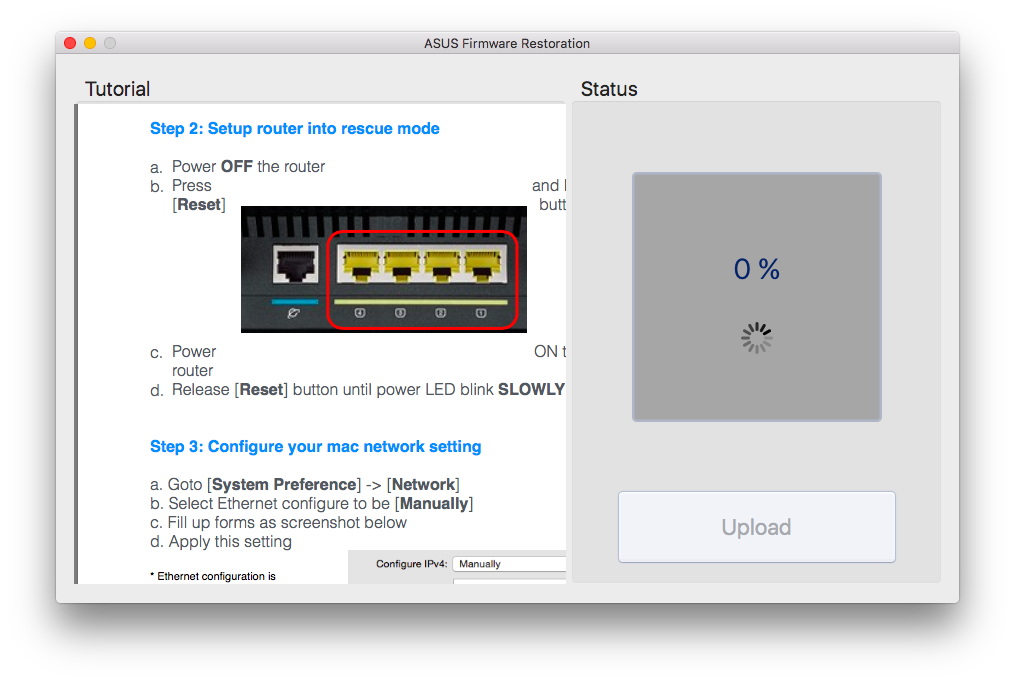The image size is (1015, 683).
Task: Click the Upload button
Action: coord(757,526)
